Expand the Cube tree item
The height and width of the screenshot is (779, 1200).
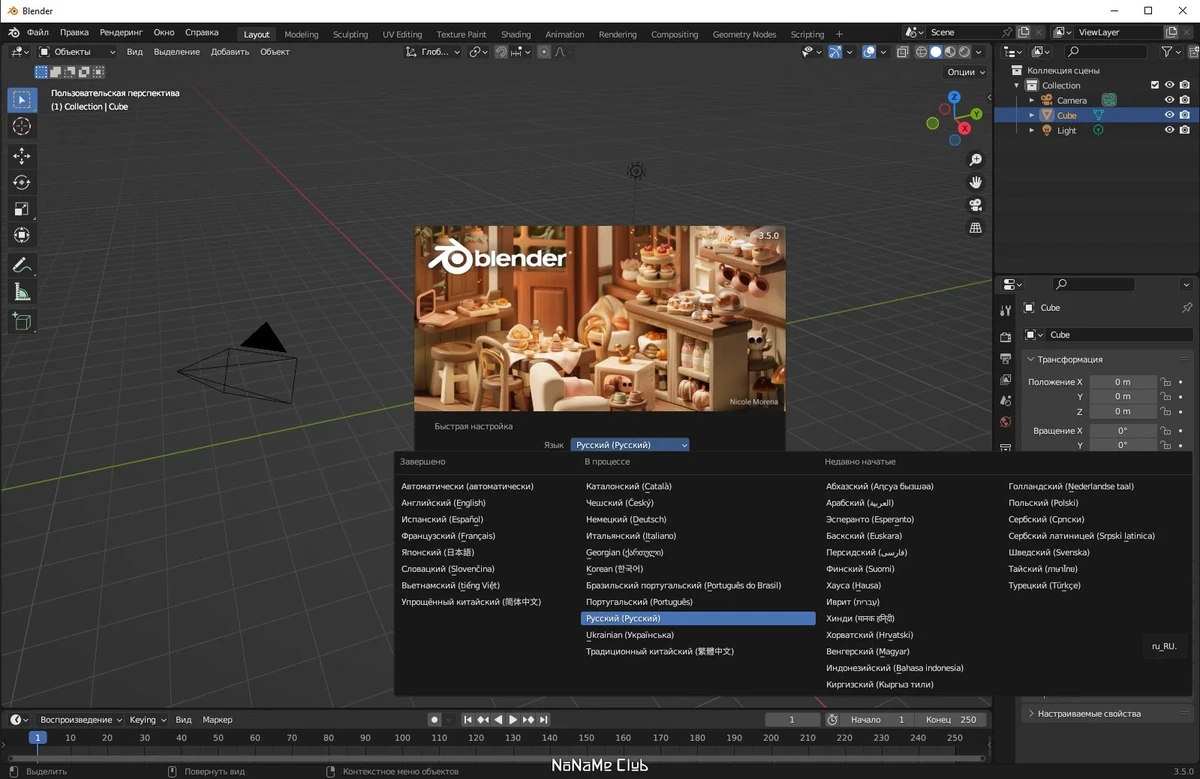tap(1032, 115)
